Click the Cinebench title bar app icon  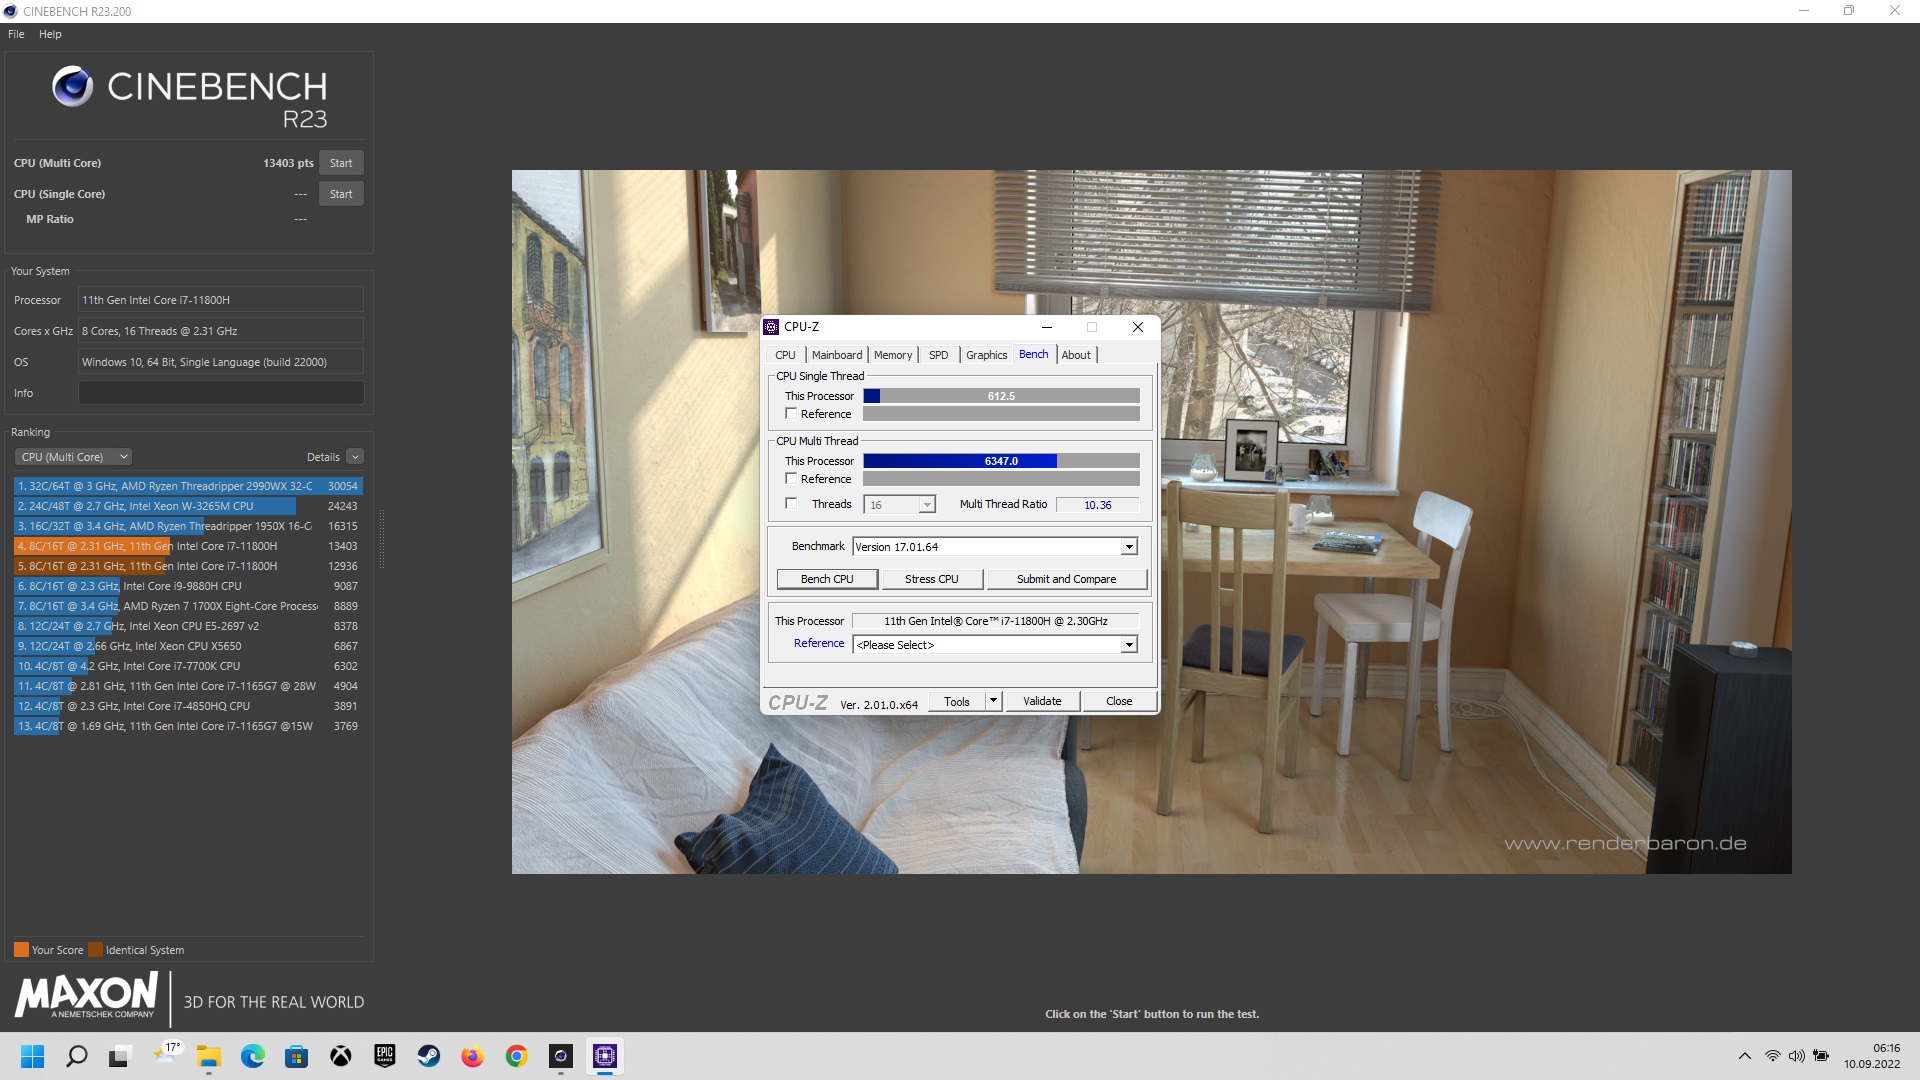pyautogui.click(x=10, y=11)
